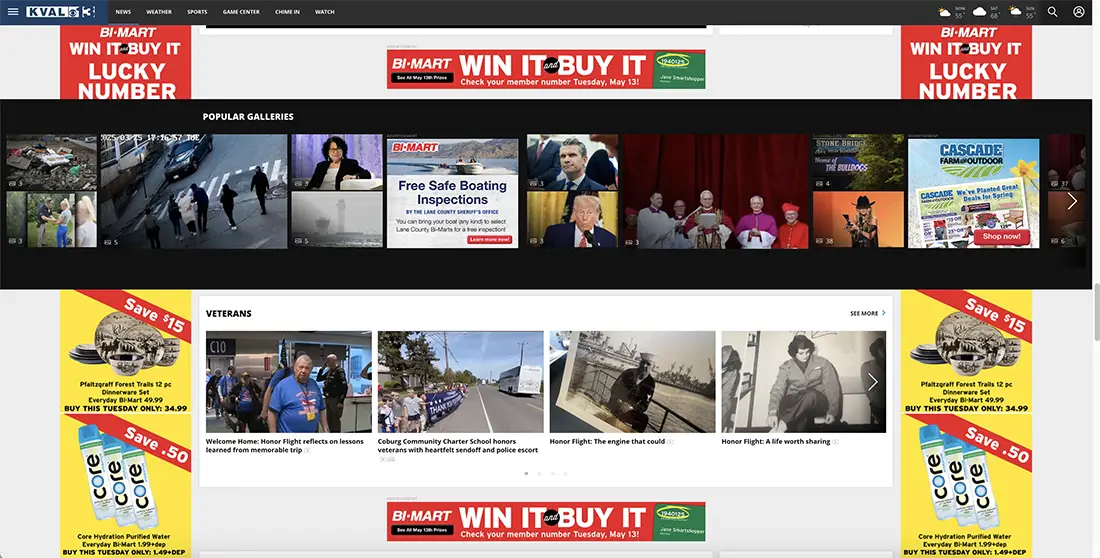1100x558 pixels.
Task: Click video icon beside A life worth sharing
Action: [836, 442]
